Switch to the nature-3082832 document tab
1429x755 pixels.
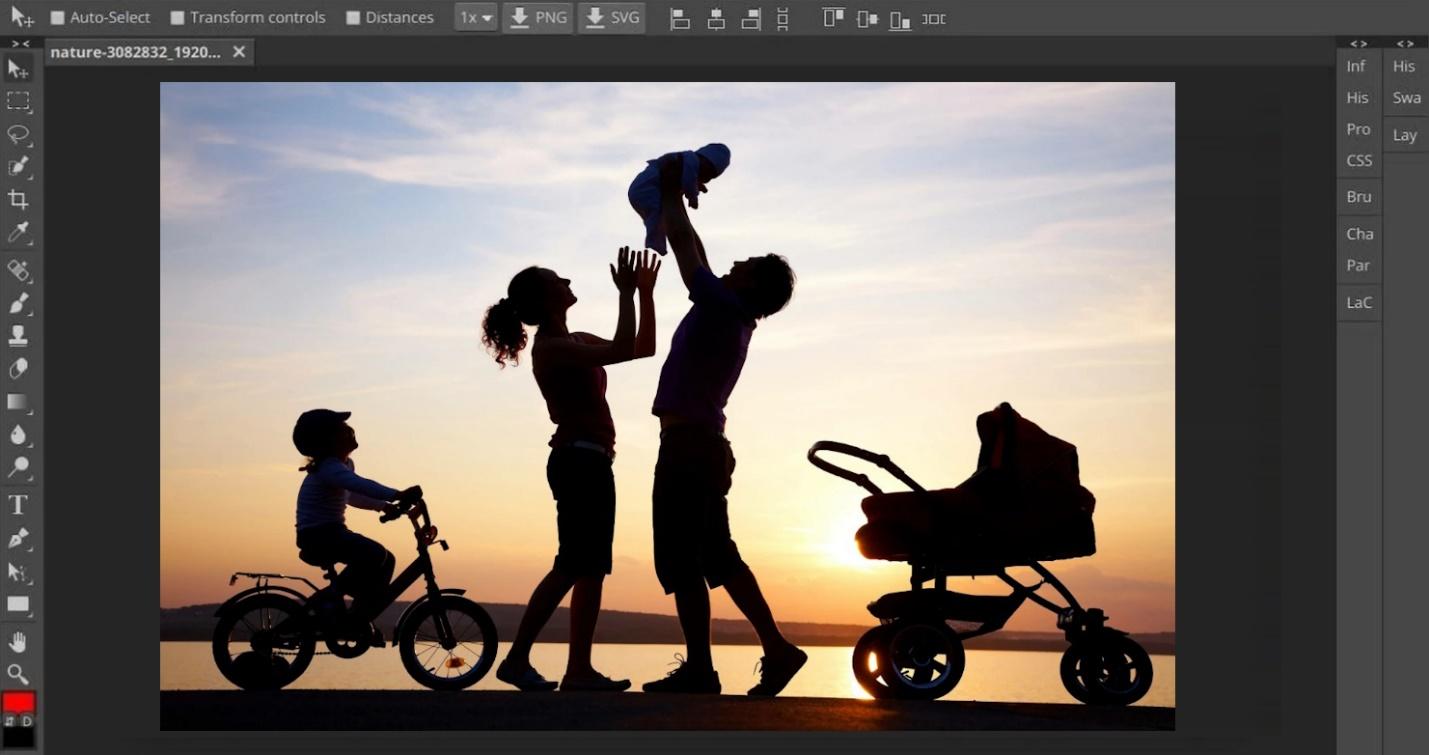(x=135, y=52)
